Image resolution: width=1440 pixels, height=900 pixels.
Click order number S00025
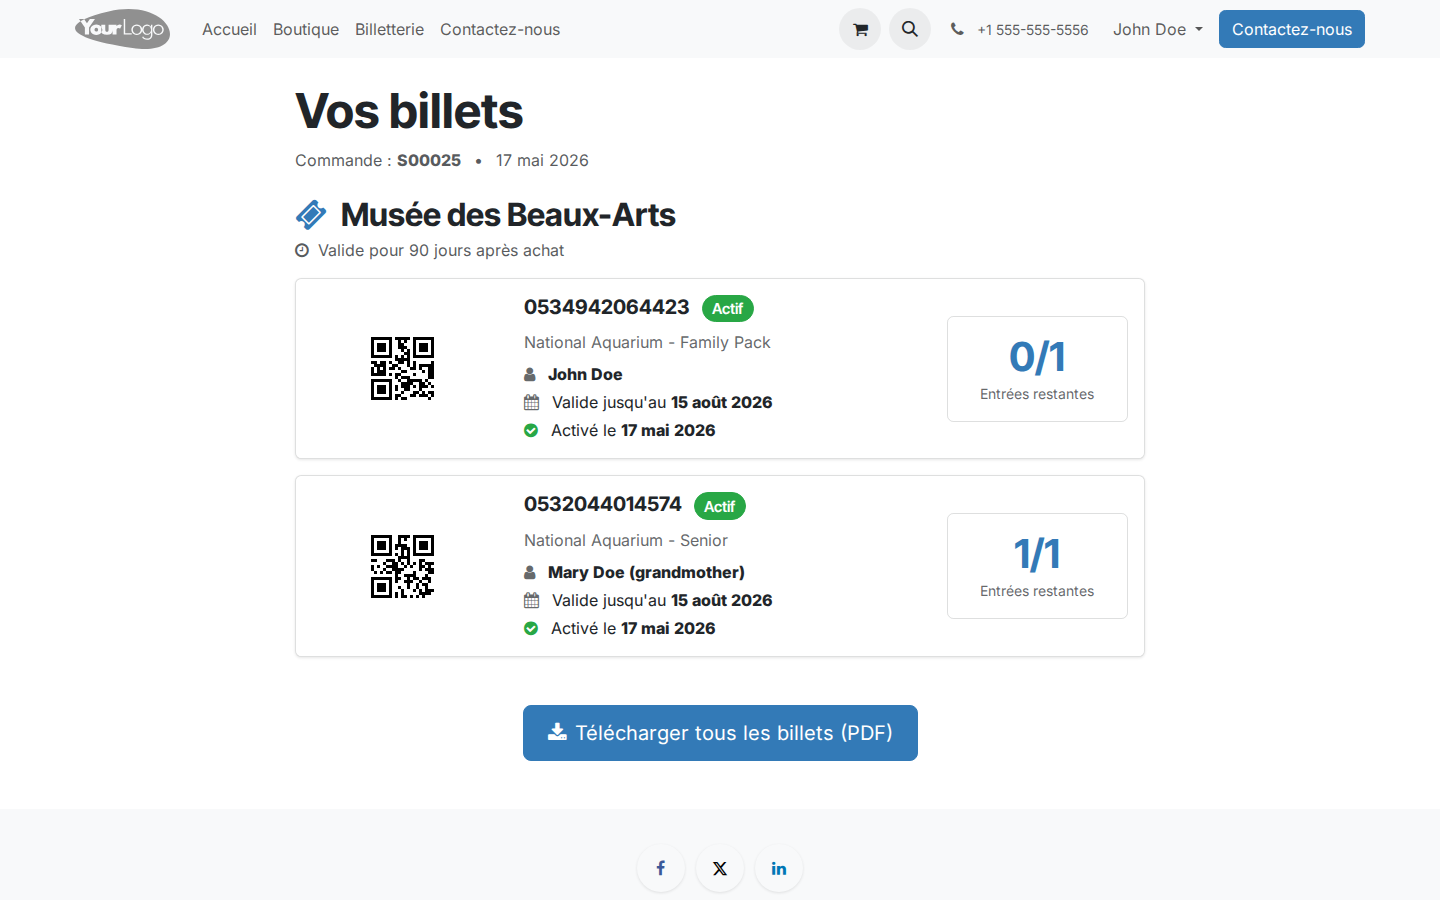coord(429,160)
